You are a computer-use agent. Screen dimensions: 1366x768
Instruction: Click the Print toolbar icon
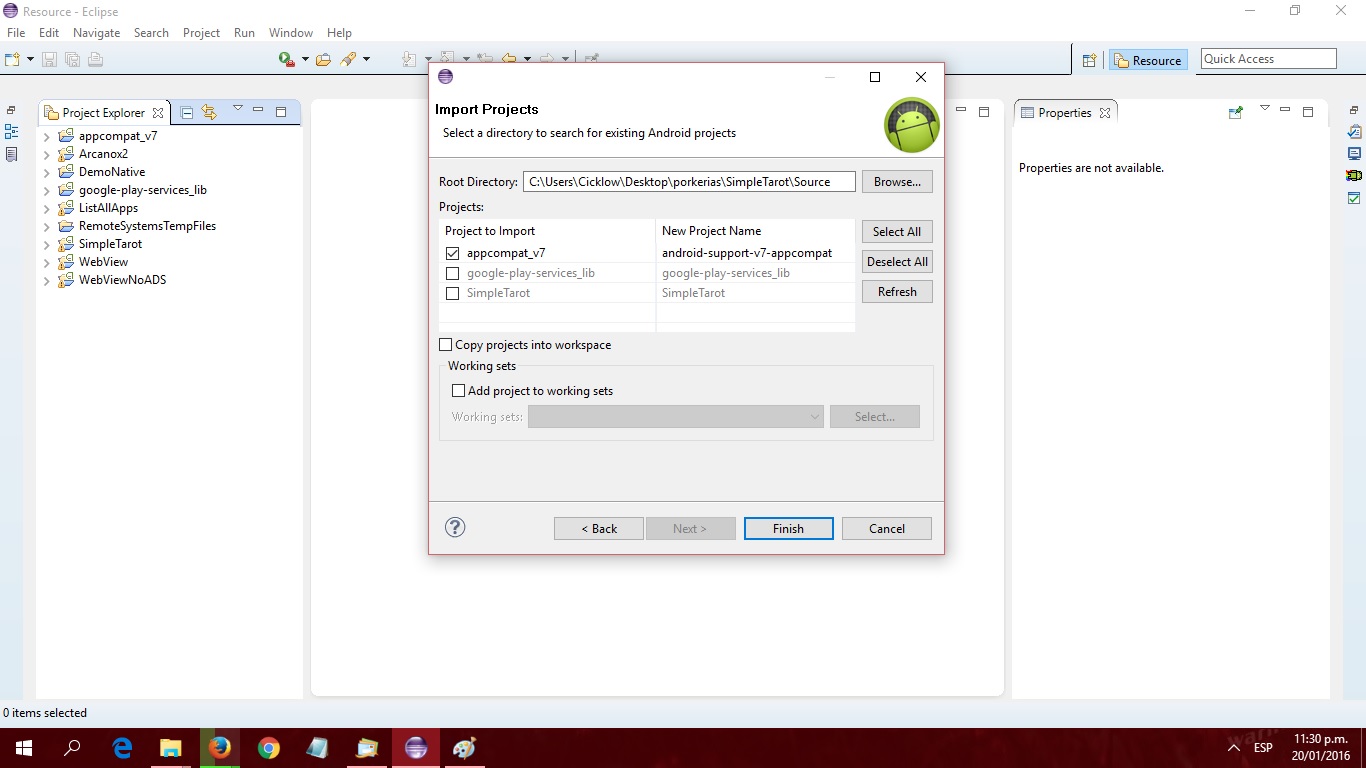pyautogui.click(x=95, y=60)
